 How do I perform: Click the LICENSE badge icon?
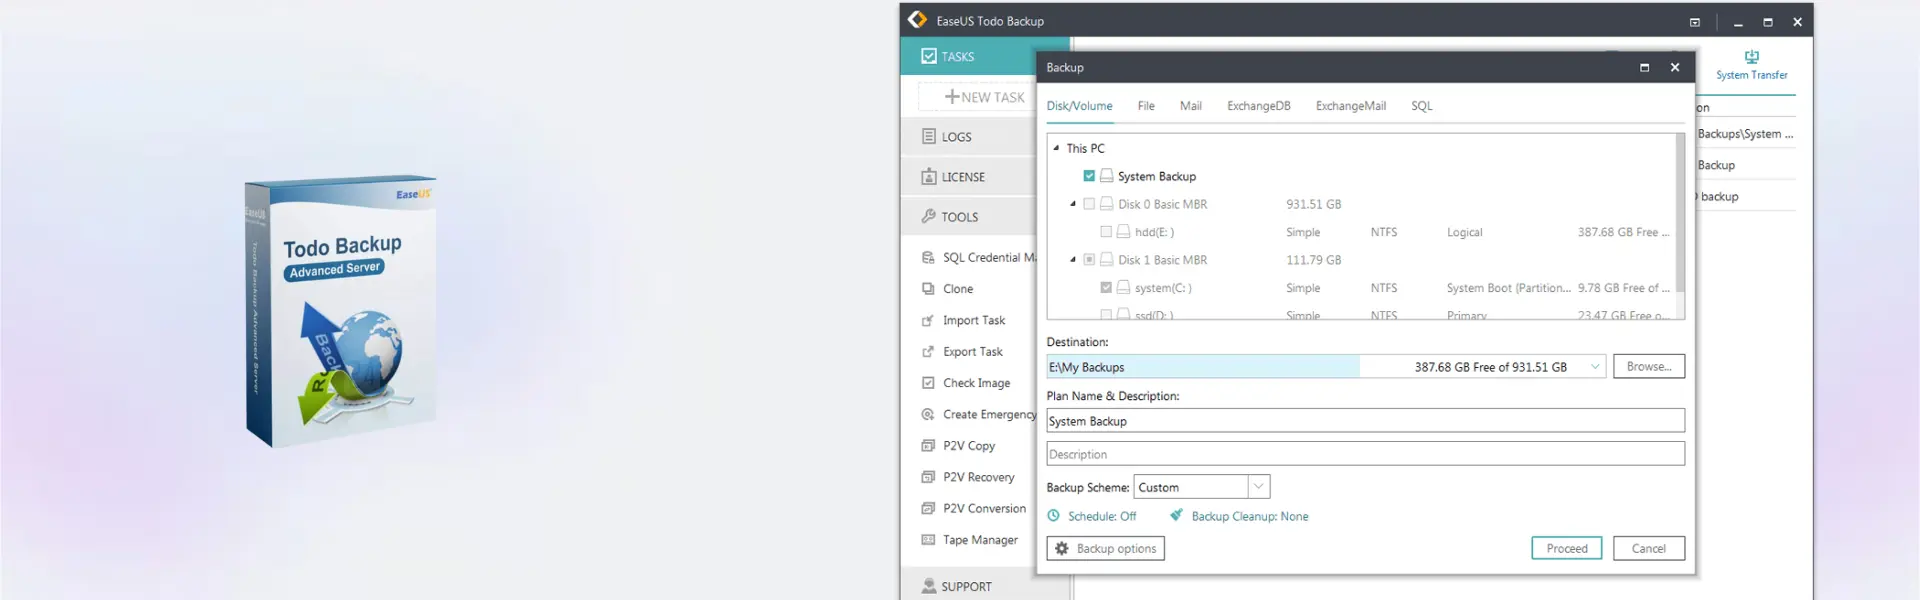[929, 176]
